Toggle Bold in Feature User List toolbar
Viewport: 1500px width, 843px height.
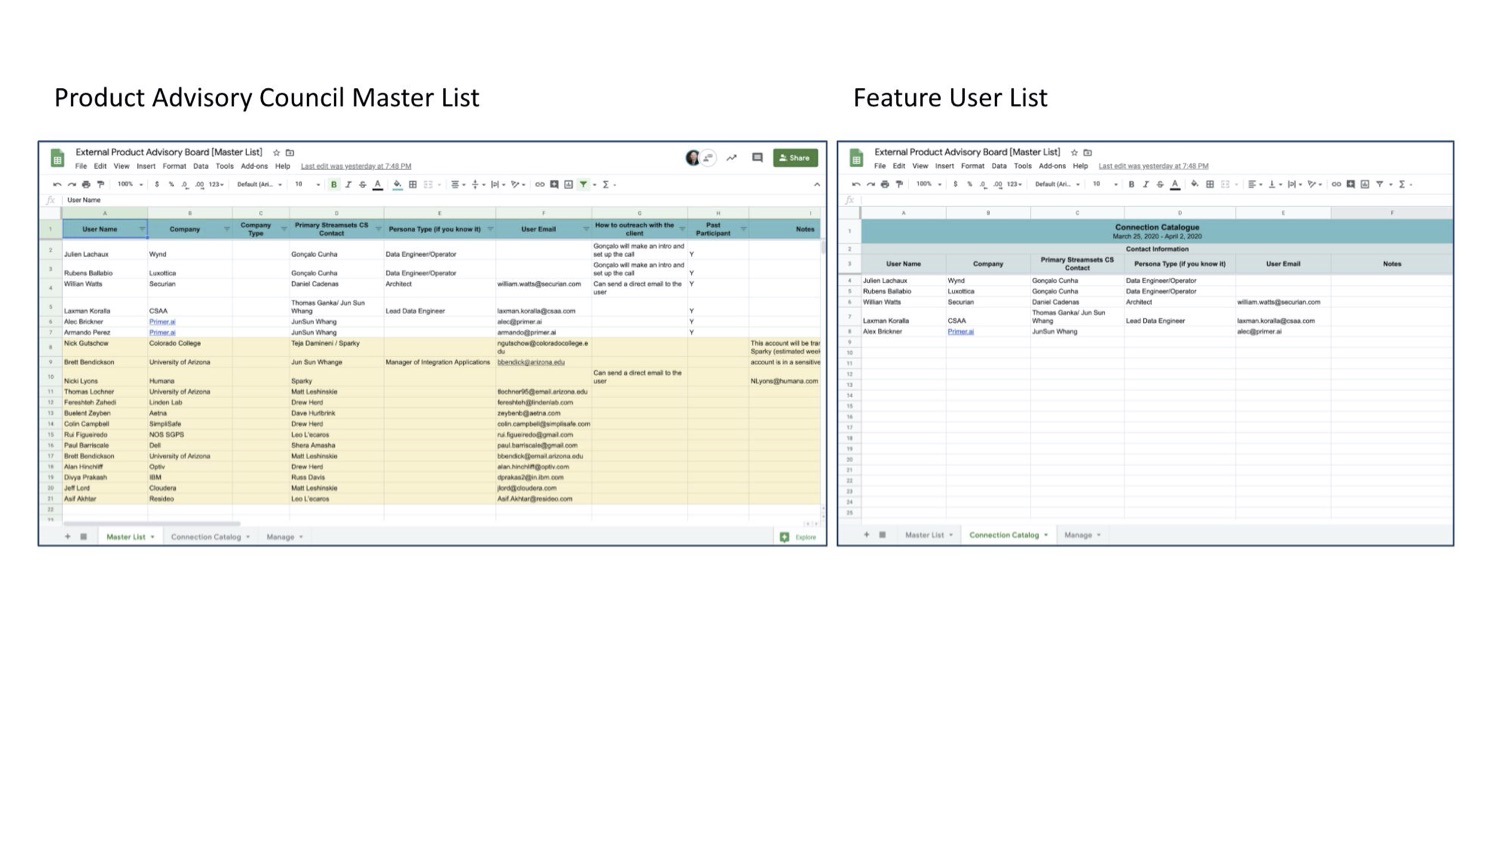(x=1131, y=184)
